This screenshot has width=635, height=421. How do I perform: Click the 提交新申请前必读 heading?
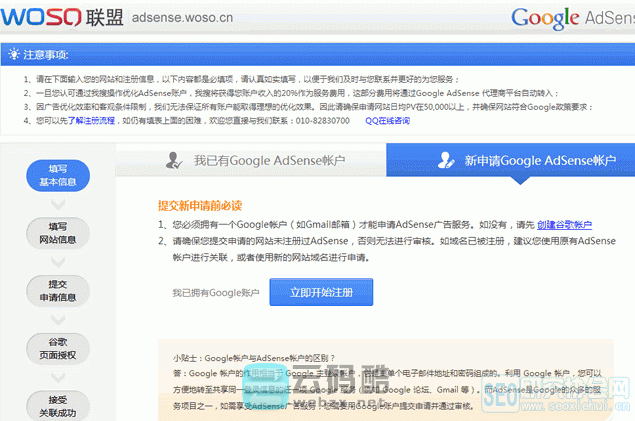200,206
